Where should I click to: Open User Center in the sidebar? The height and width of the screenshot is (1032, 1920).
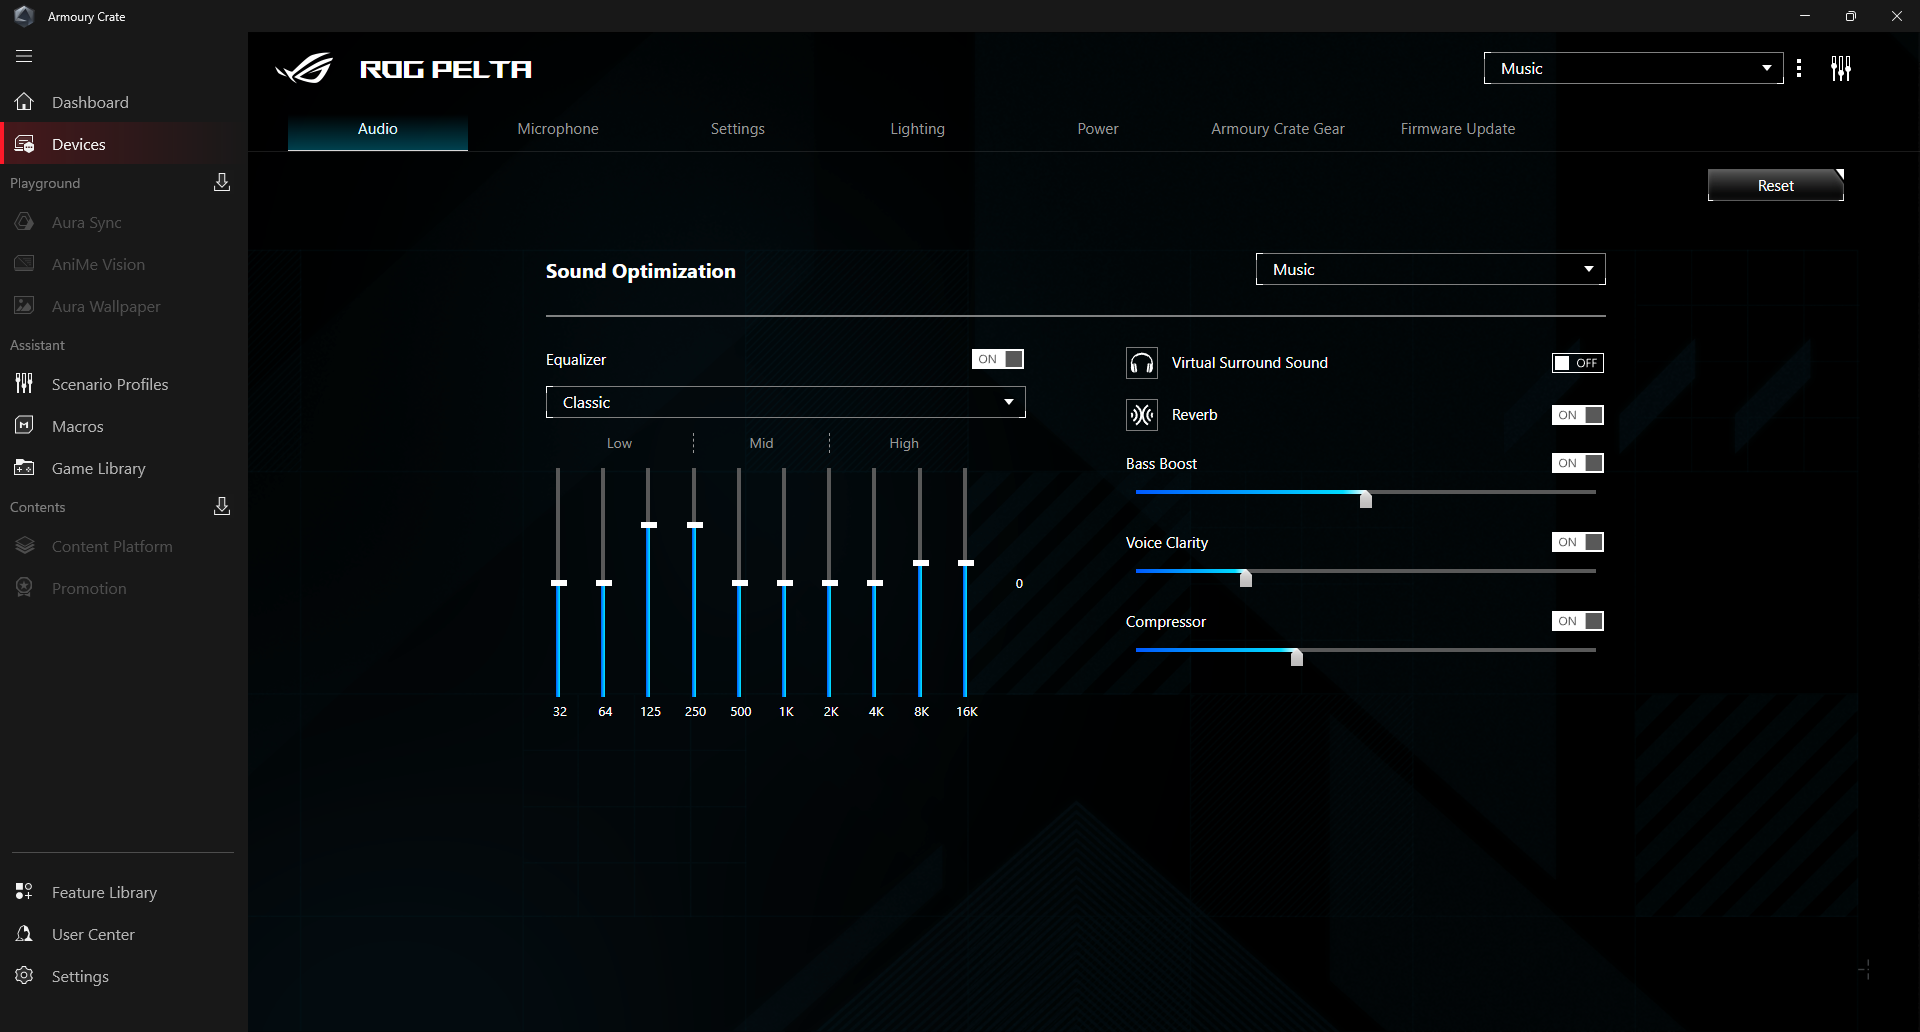point(92,934)
